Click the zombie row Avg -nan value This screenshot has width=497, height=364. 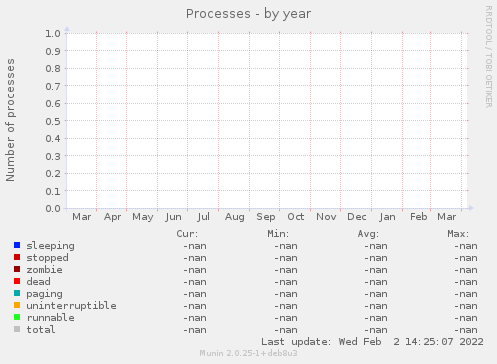[376, 270]
